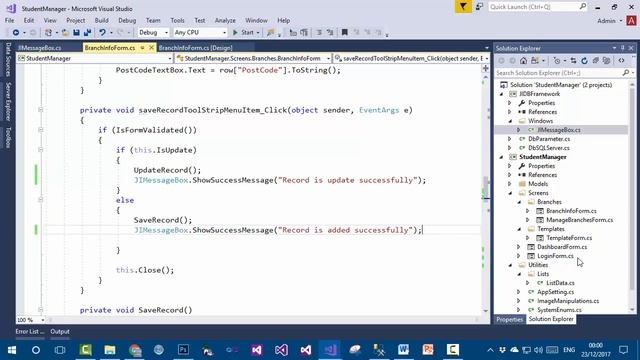This screenshot has width=640, height=360.
Task: Click the Home icon in Solution Explorer
Action: click(523, 61)
